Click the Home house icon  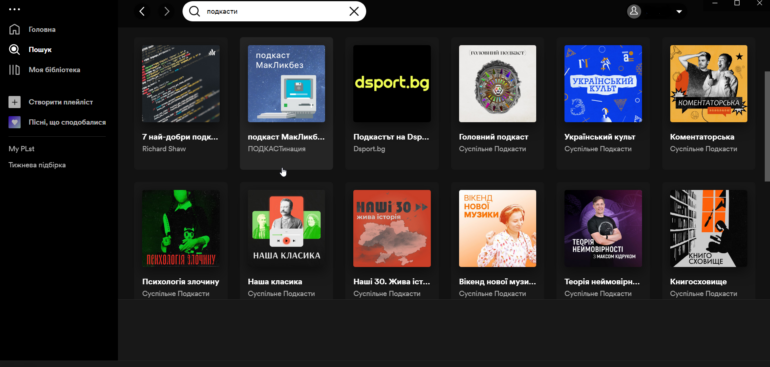(14, 29)
